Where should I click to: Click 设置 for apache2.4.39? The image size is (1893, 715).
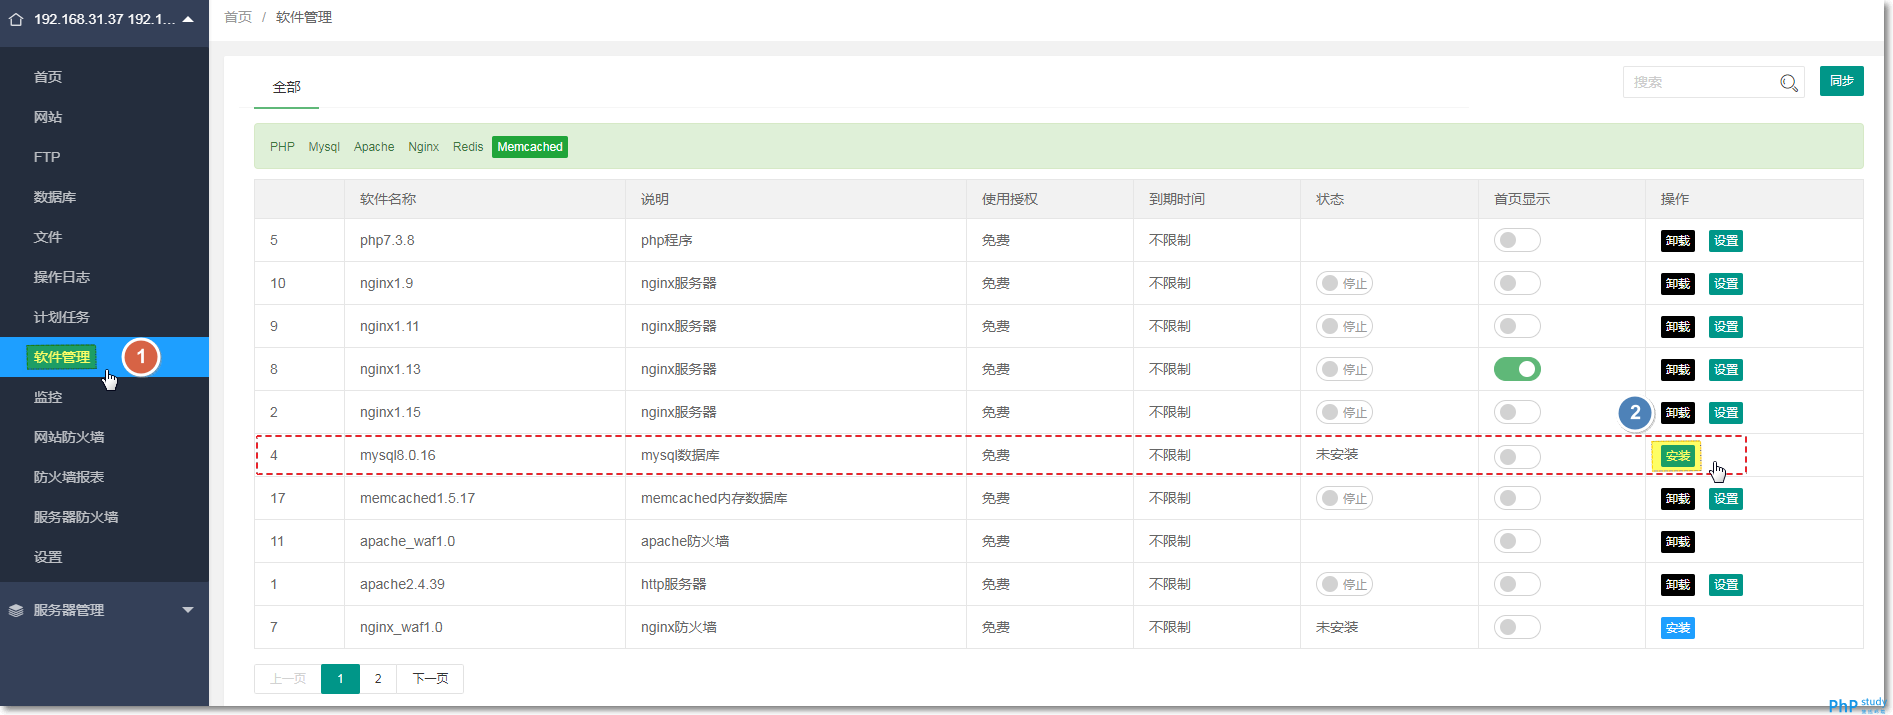1725,585
